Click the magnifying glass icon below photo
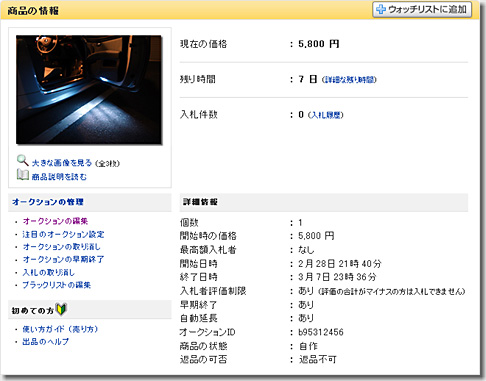This screenshot has width=486, height=381. 23,161
